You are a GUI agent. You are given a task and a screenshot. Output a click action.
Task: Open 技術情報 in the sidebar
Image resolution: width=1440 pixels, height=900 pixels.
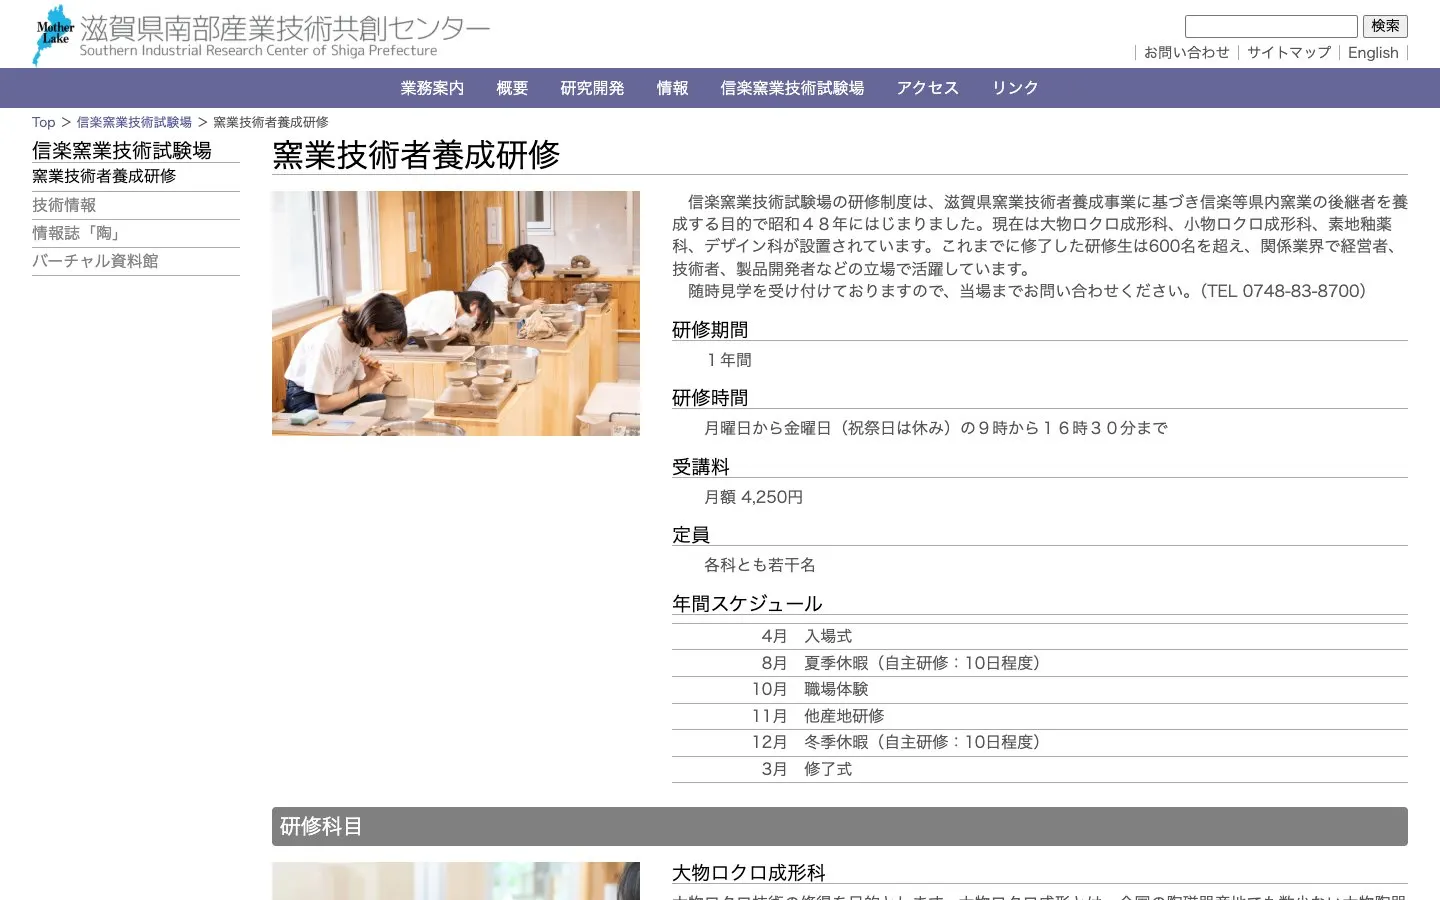click(64, 205)
